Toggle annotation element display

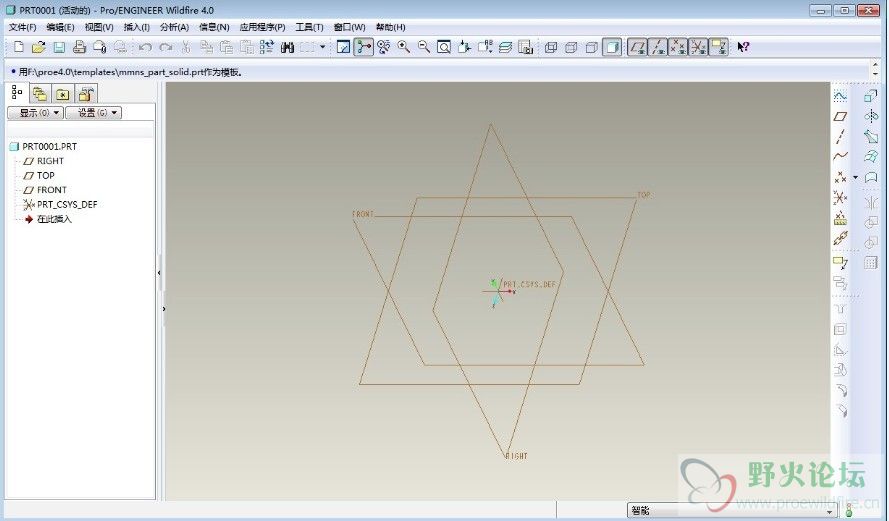pos(719,47)
